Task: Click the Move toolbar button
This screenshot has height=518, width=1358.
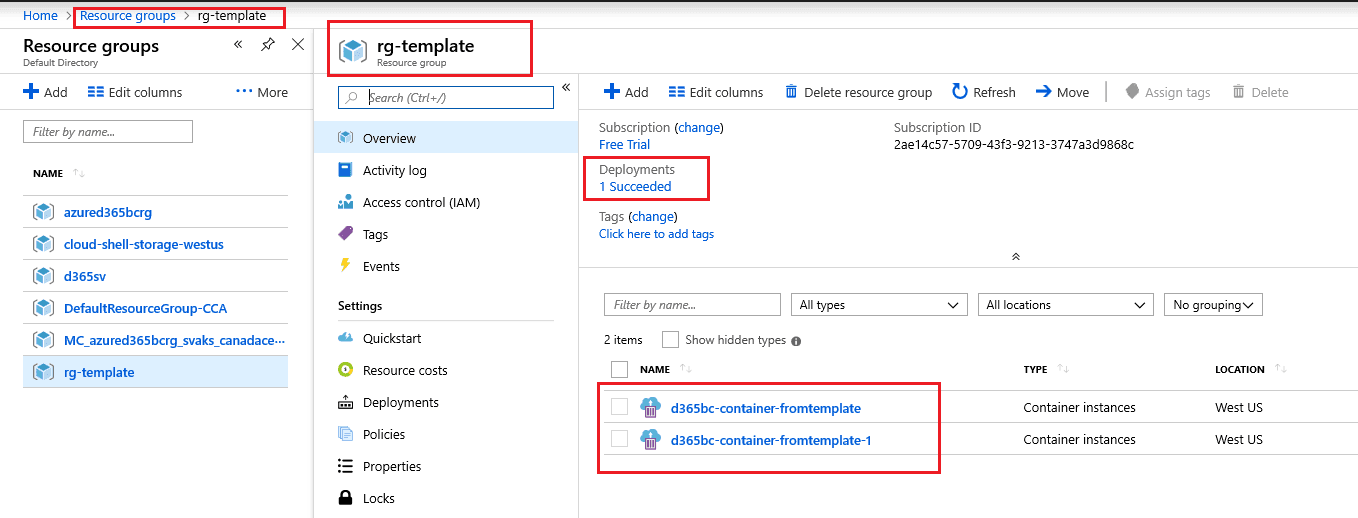Action: [1062, 92]
